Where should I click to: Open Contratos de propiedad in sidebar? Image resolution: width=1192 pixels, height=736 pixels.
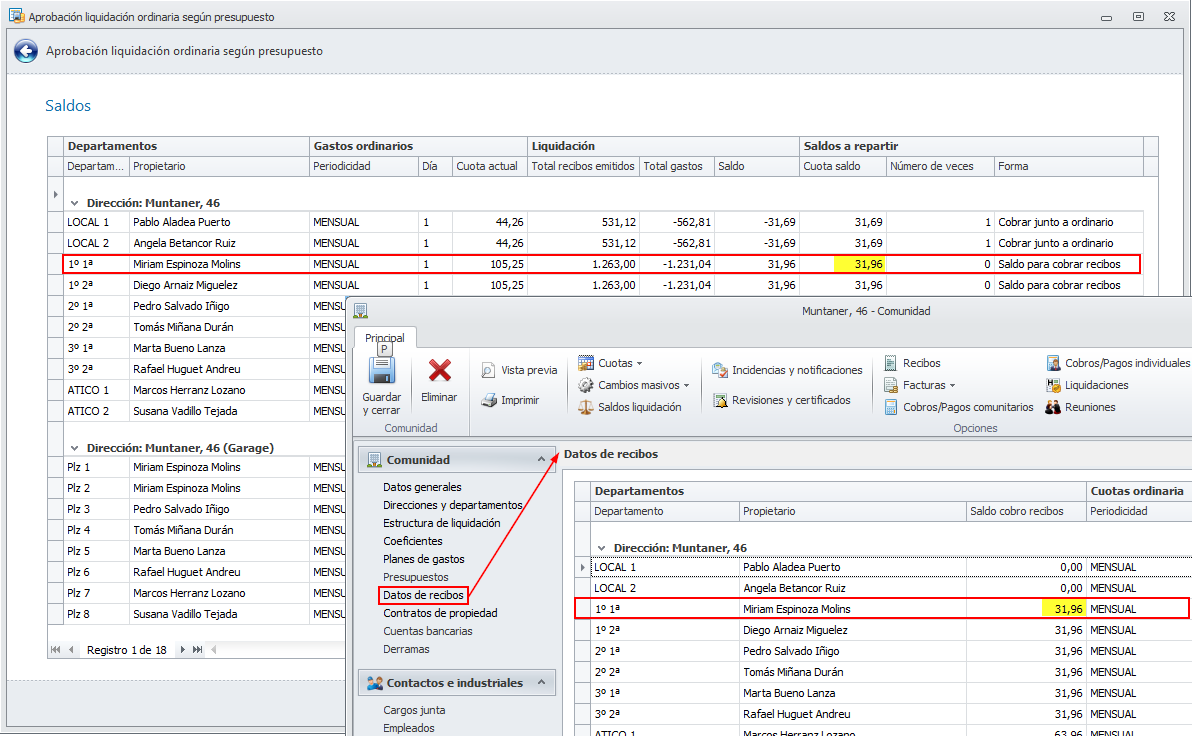point(440,613)
